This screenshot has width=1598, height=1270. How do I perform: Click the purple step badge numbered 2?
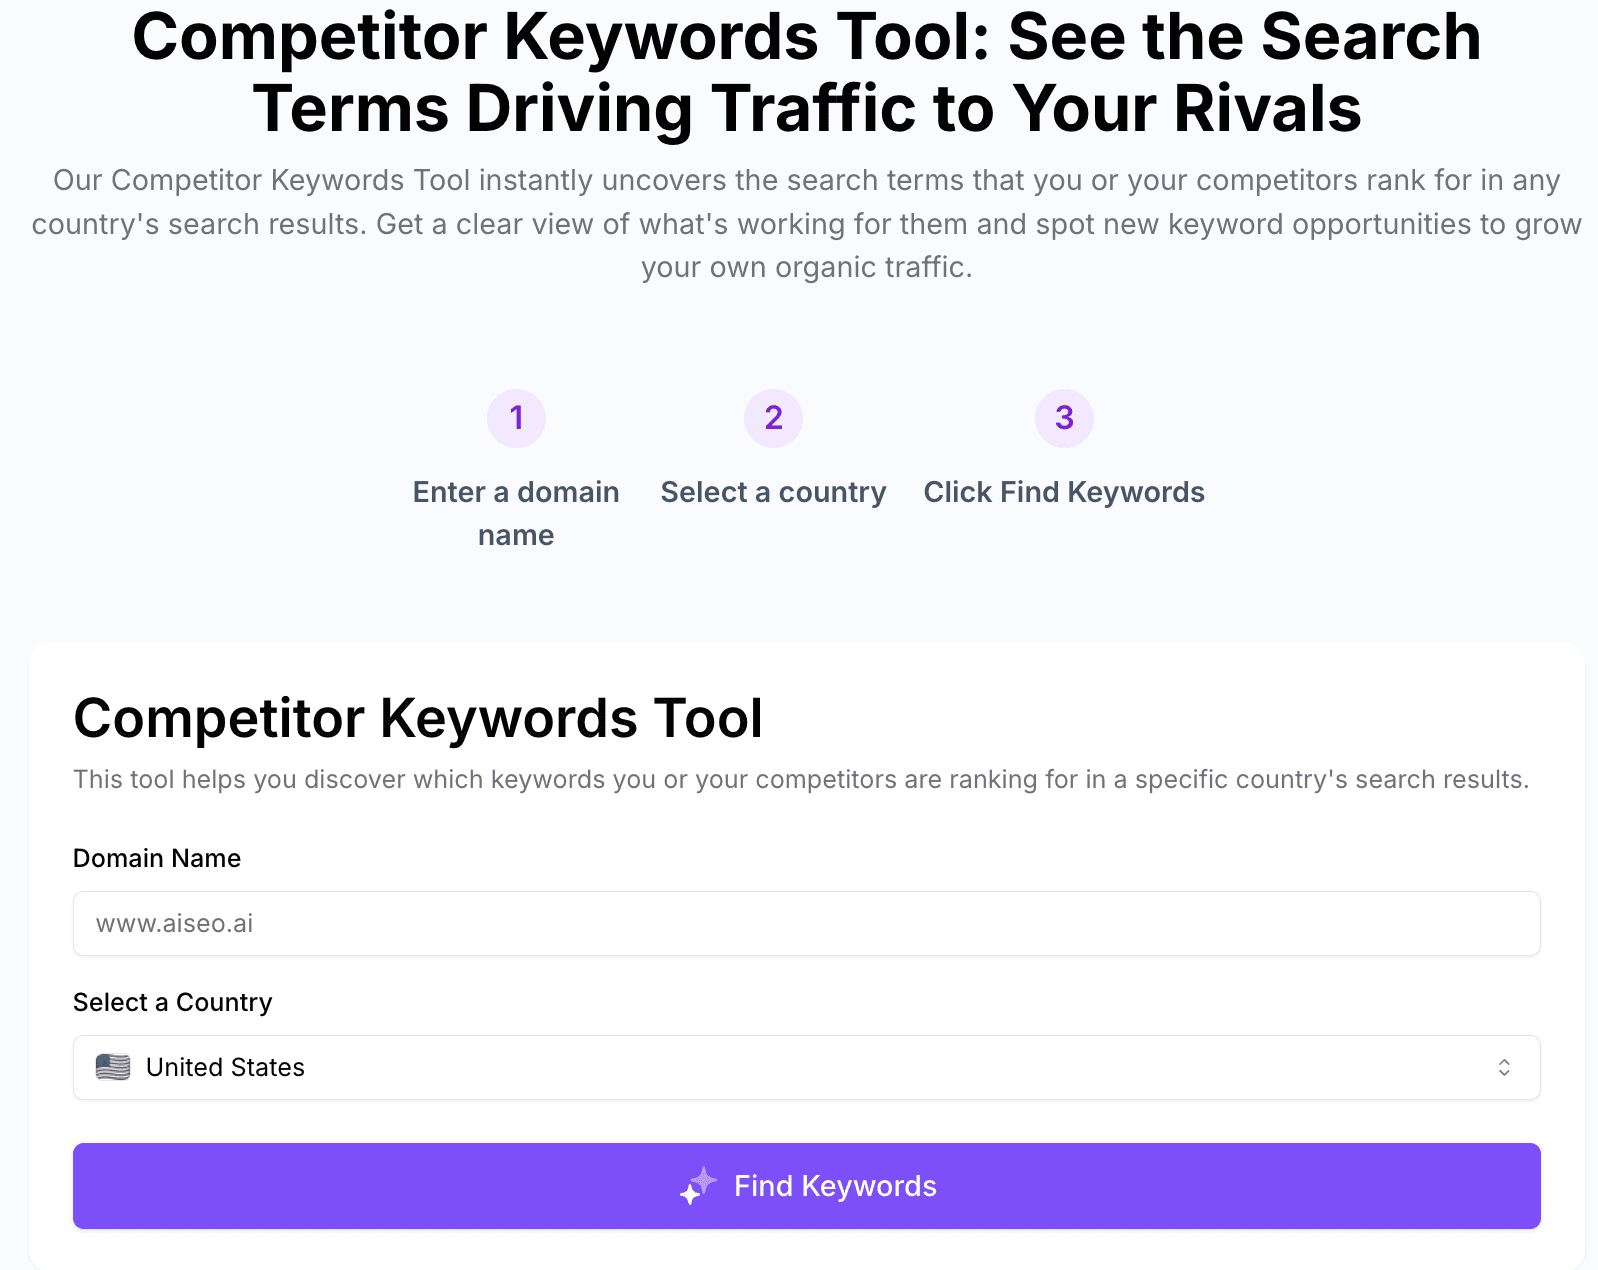tap(773, 418)
